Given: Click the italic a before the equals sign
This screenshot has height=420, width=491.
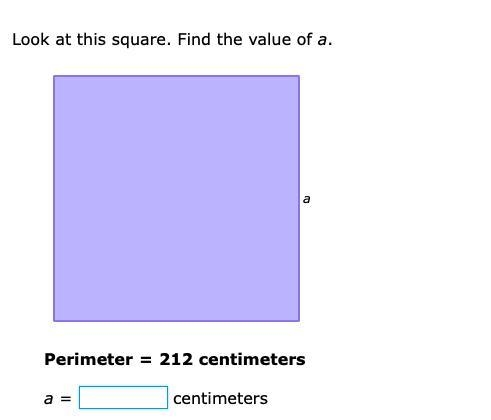Looking at the screenshot, I should 49,399.
